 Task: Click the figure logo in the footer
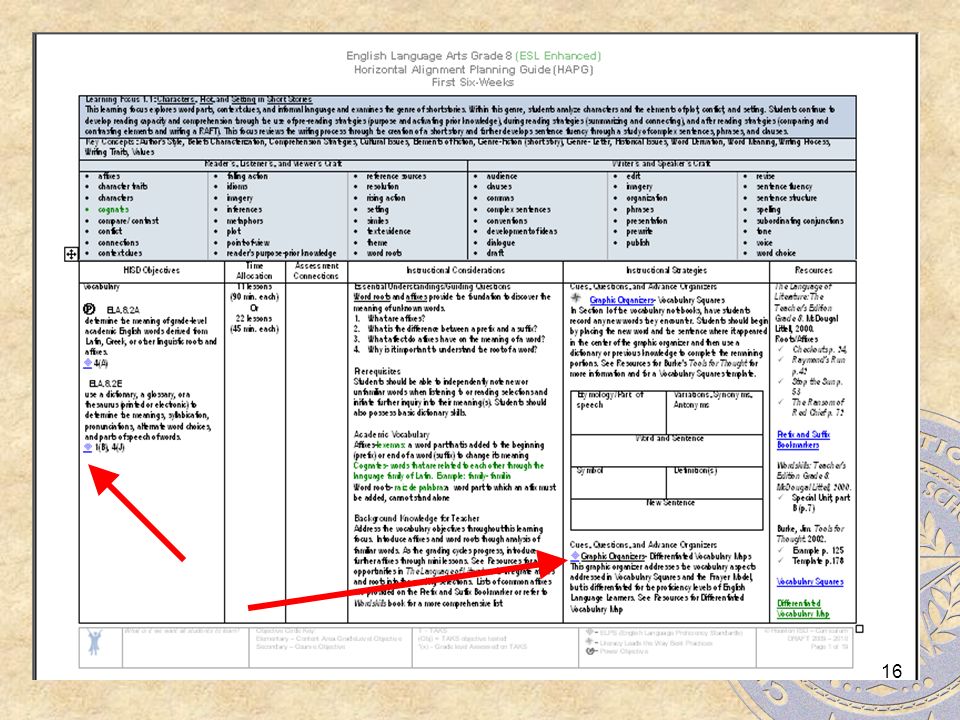tap(94, 642)
